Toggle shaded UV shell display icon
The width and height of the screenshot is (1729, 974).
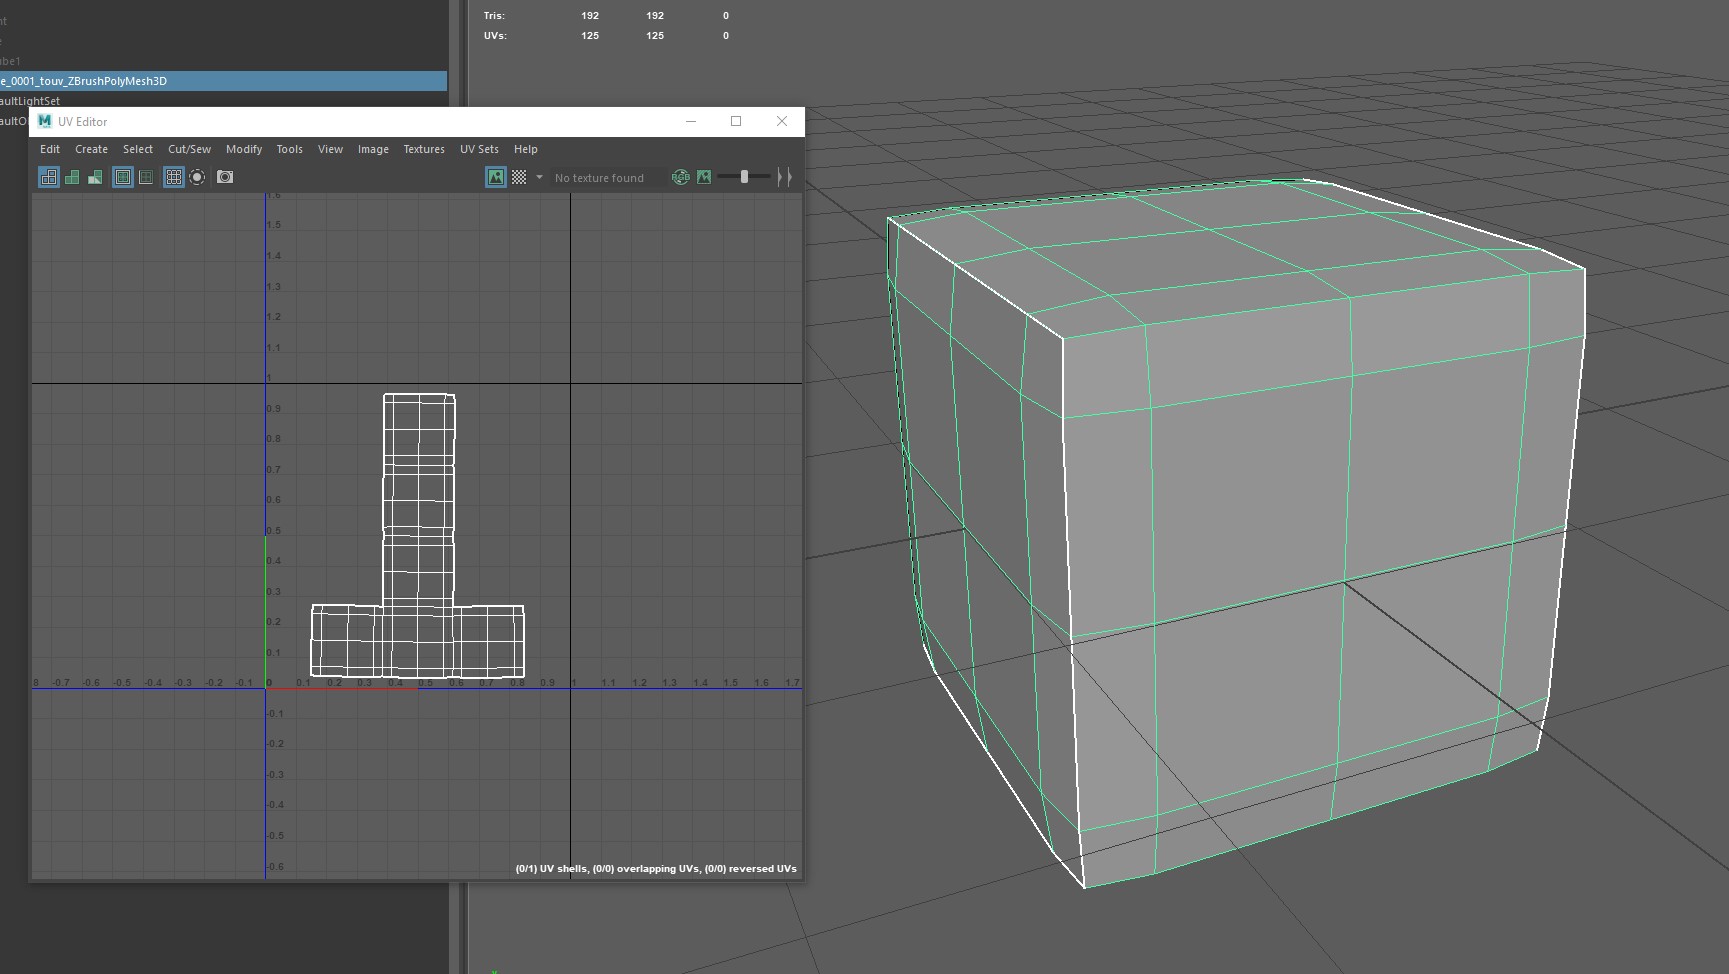click(72, 177)
